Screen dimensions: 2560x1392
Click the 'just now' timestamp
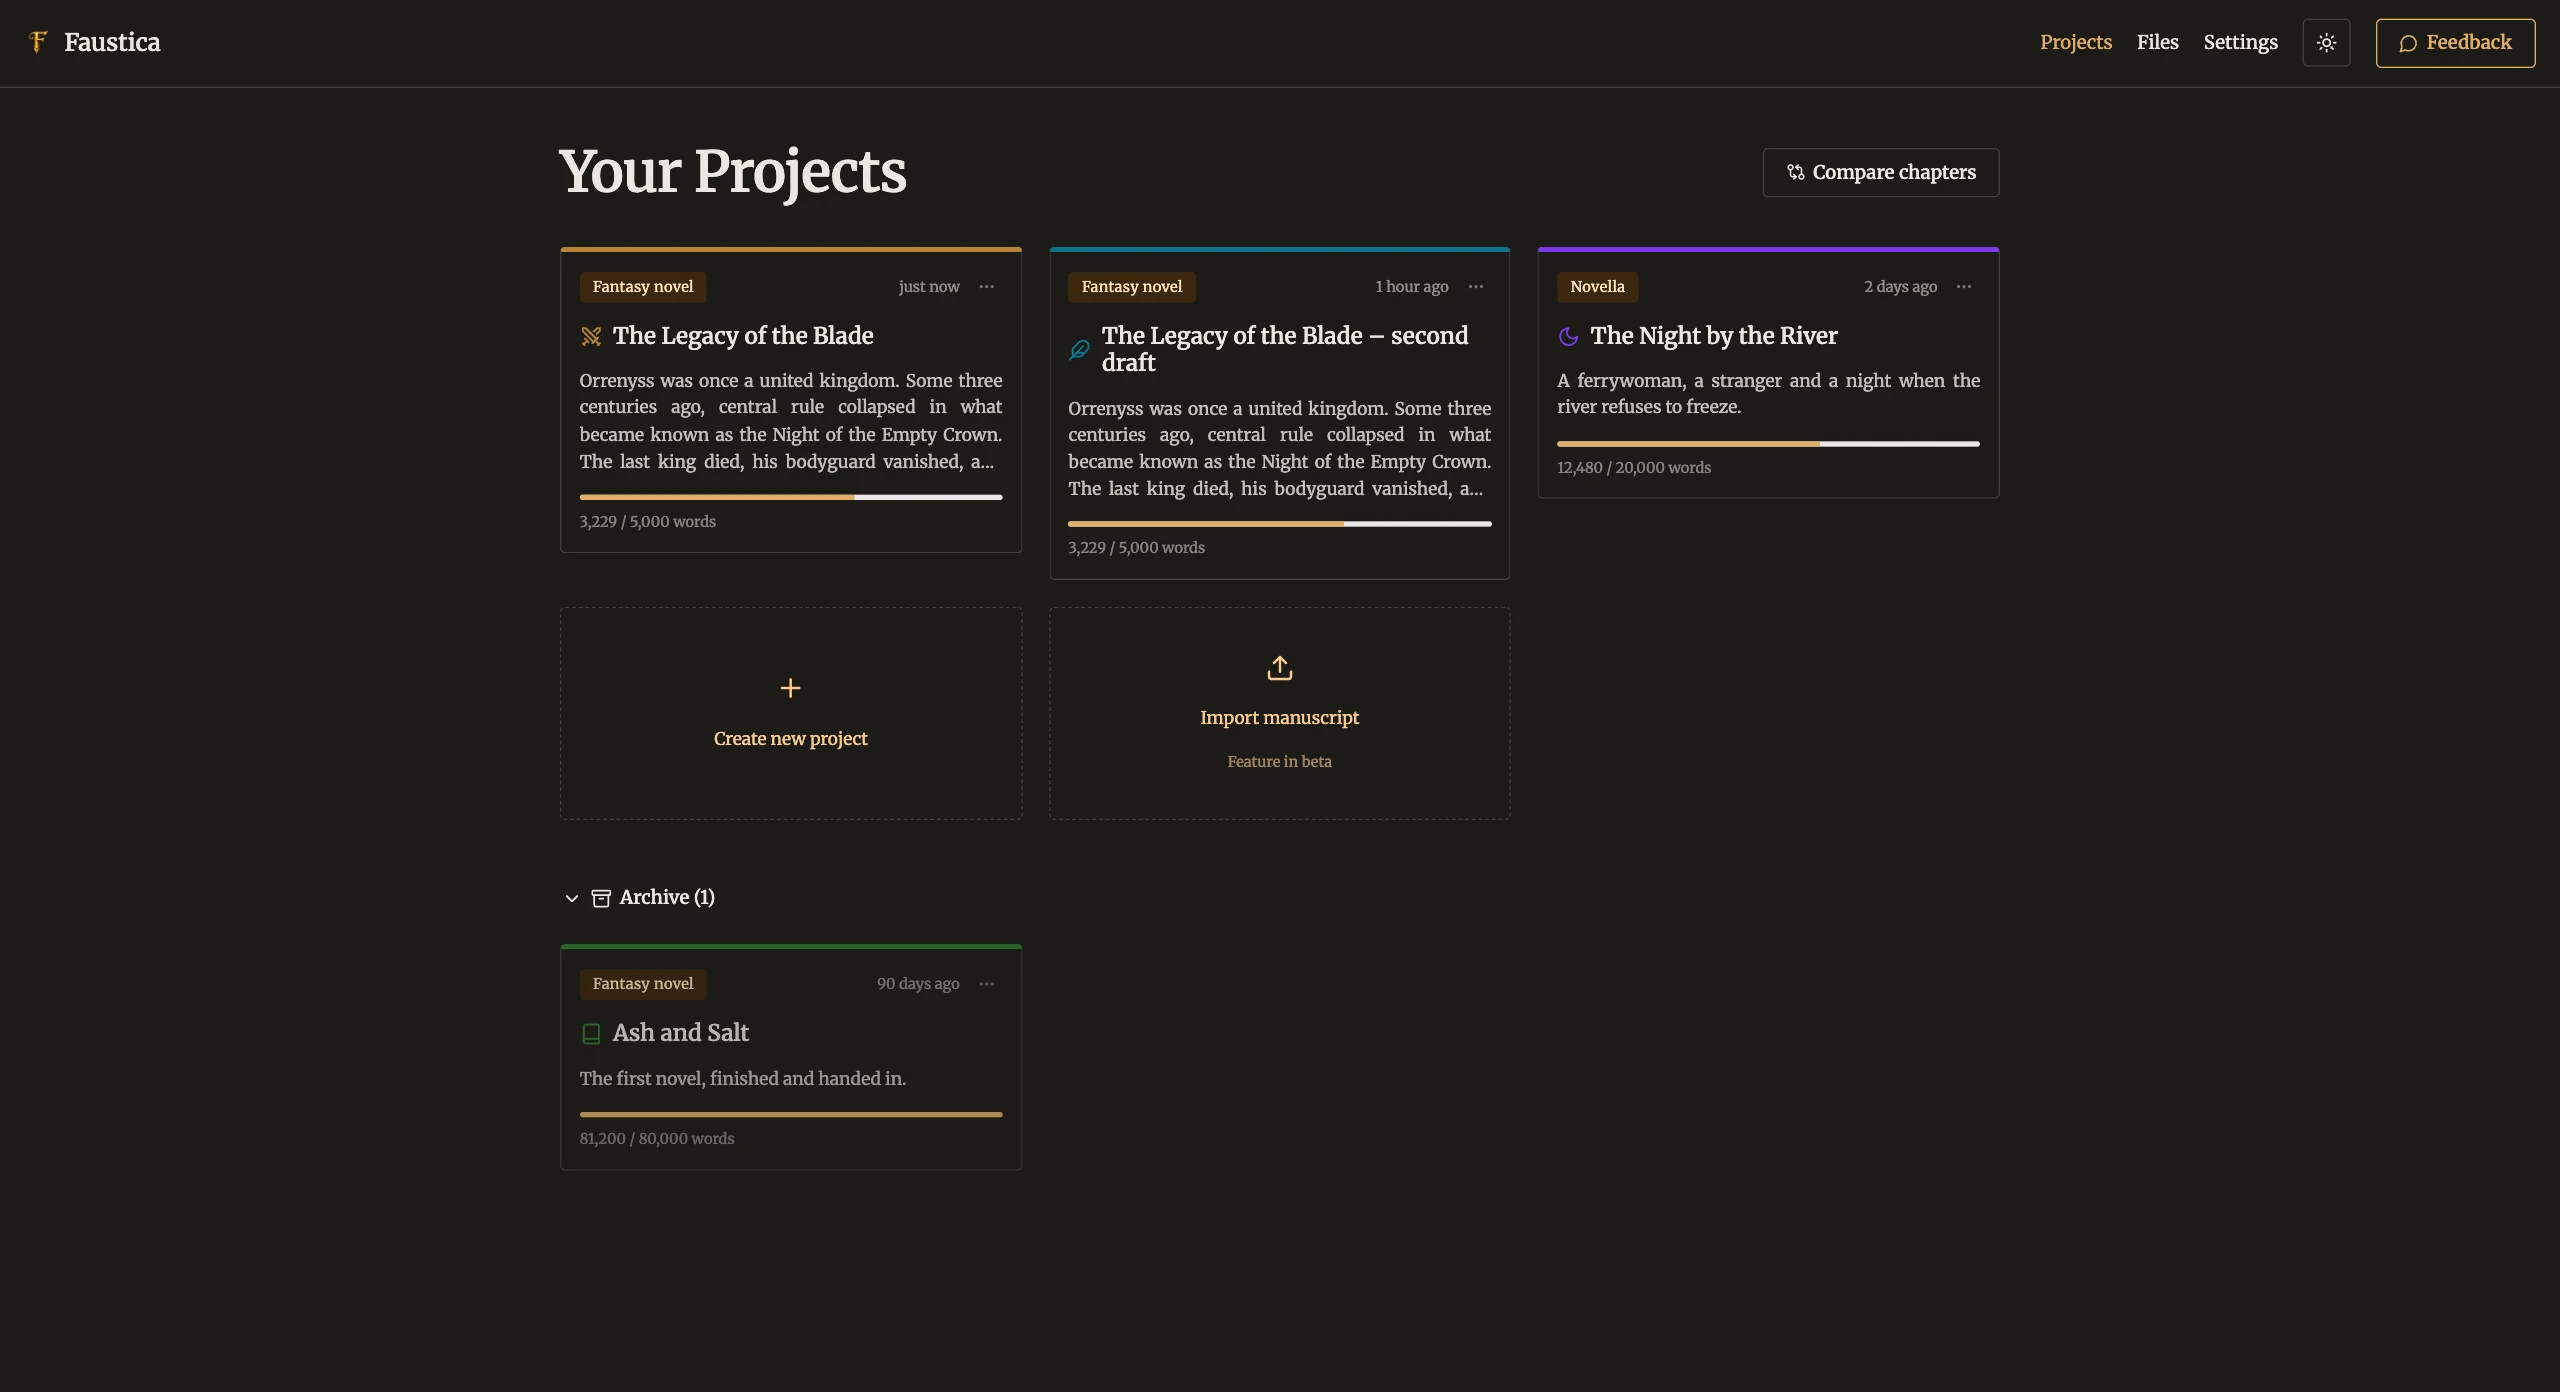coord(928,287)
